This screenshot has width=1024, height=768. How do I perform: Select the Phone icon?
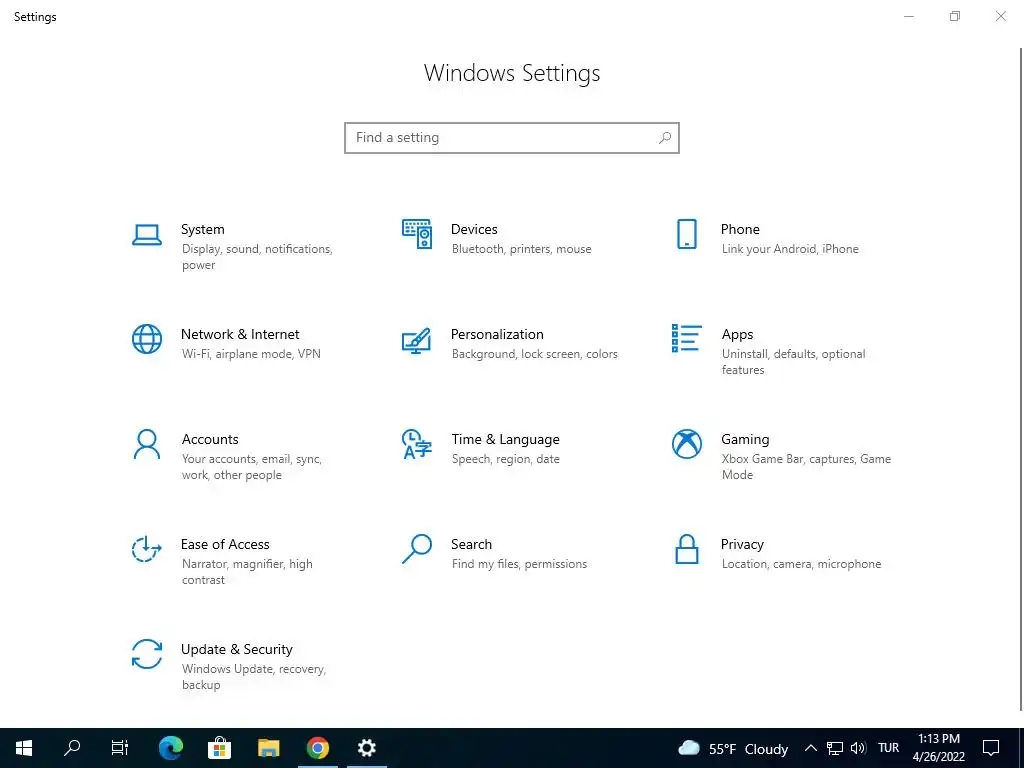coord(686,234)
